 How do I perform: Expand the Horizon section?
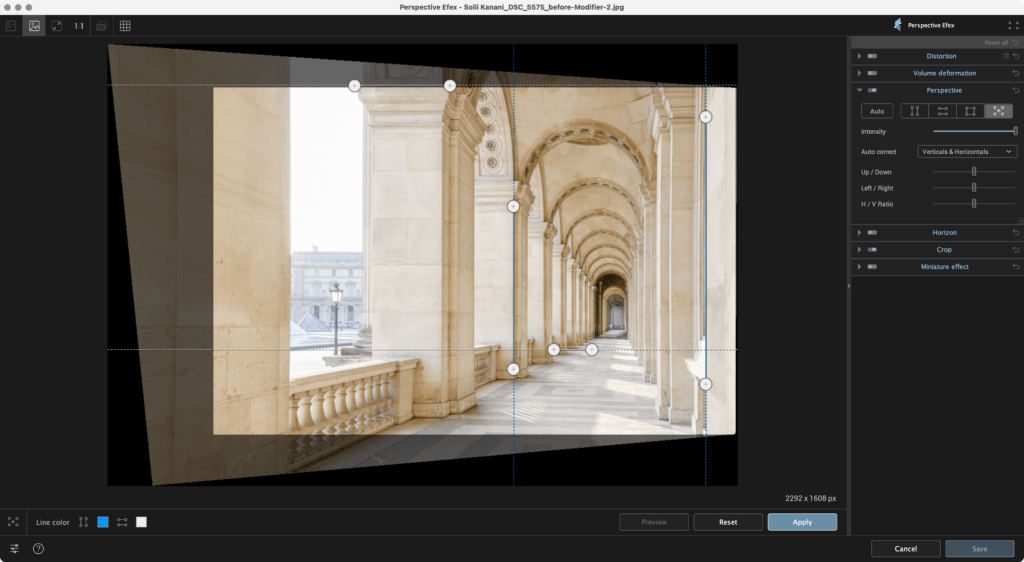click(x=859, y=232)
